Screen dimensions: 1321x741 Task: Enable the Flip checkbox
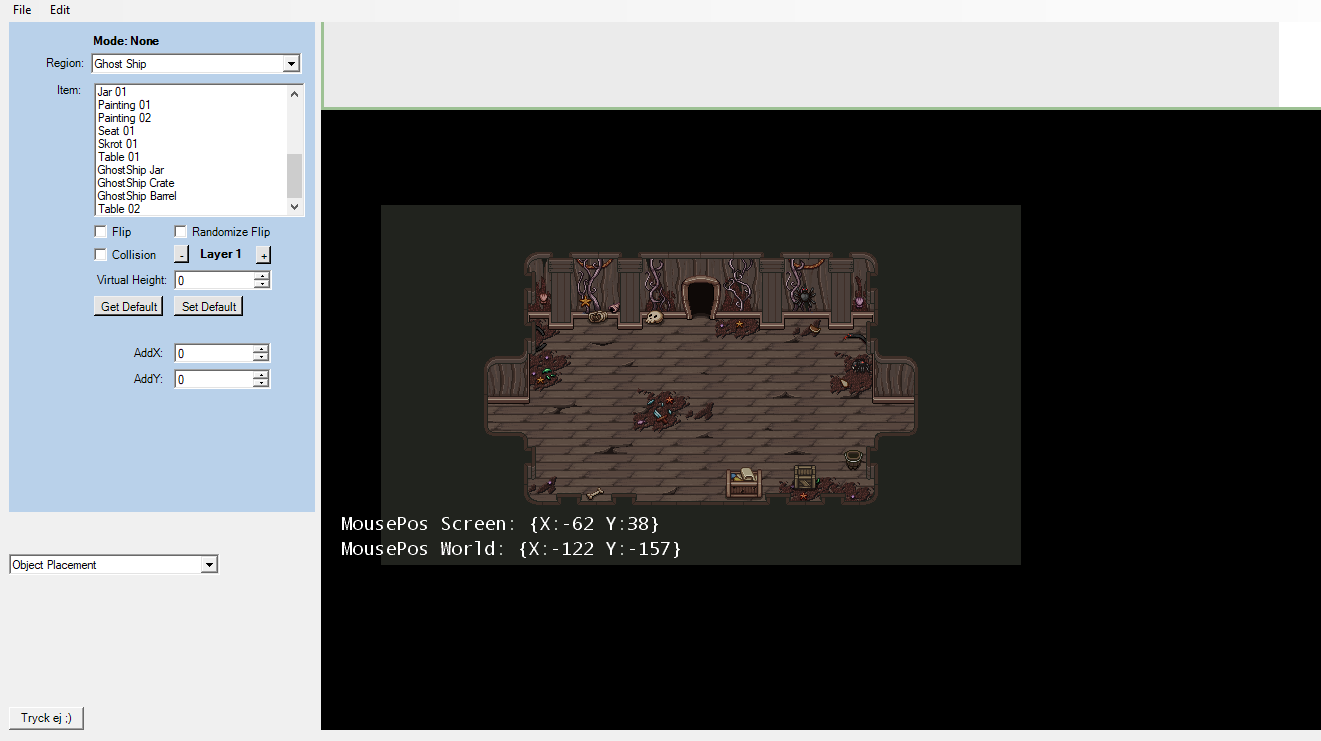(x=100, y=232)
